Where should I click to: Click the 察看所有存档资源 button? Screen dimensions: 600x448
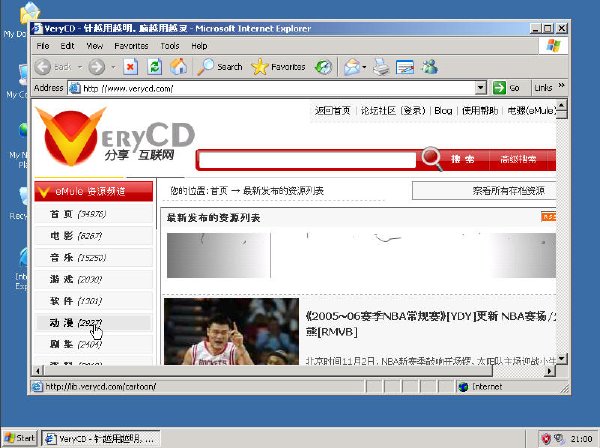484,191
